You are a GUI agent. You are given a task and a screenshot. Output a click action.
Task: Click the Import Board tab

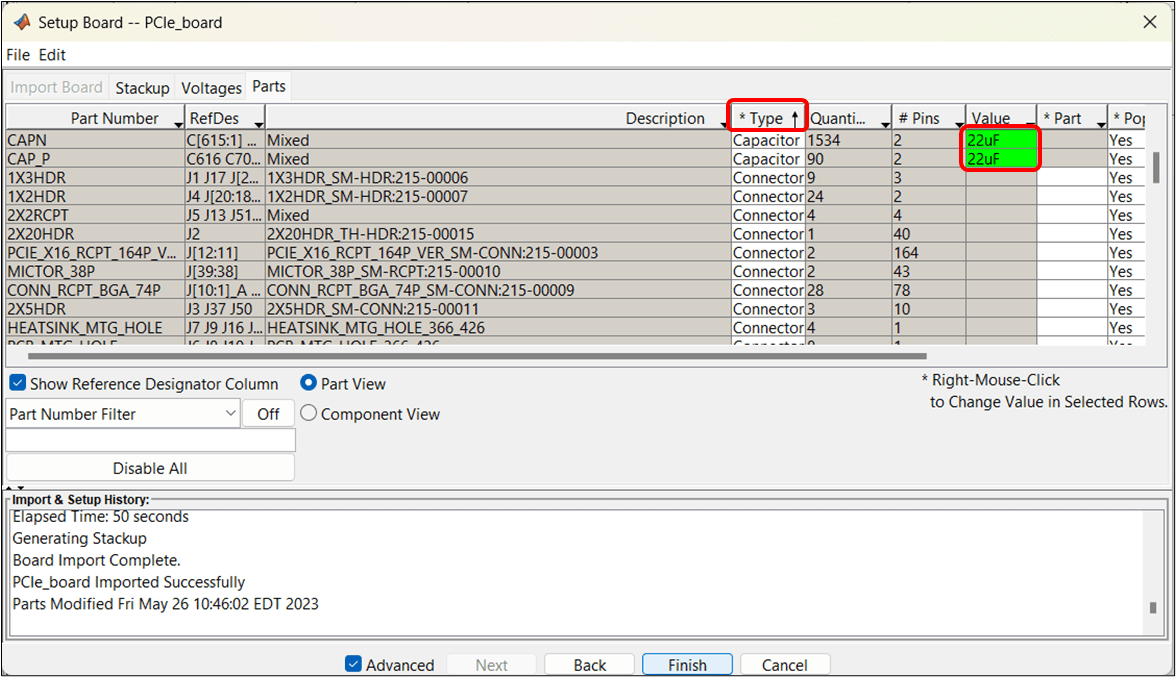point(56,87)
